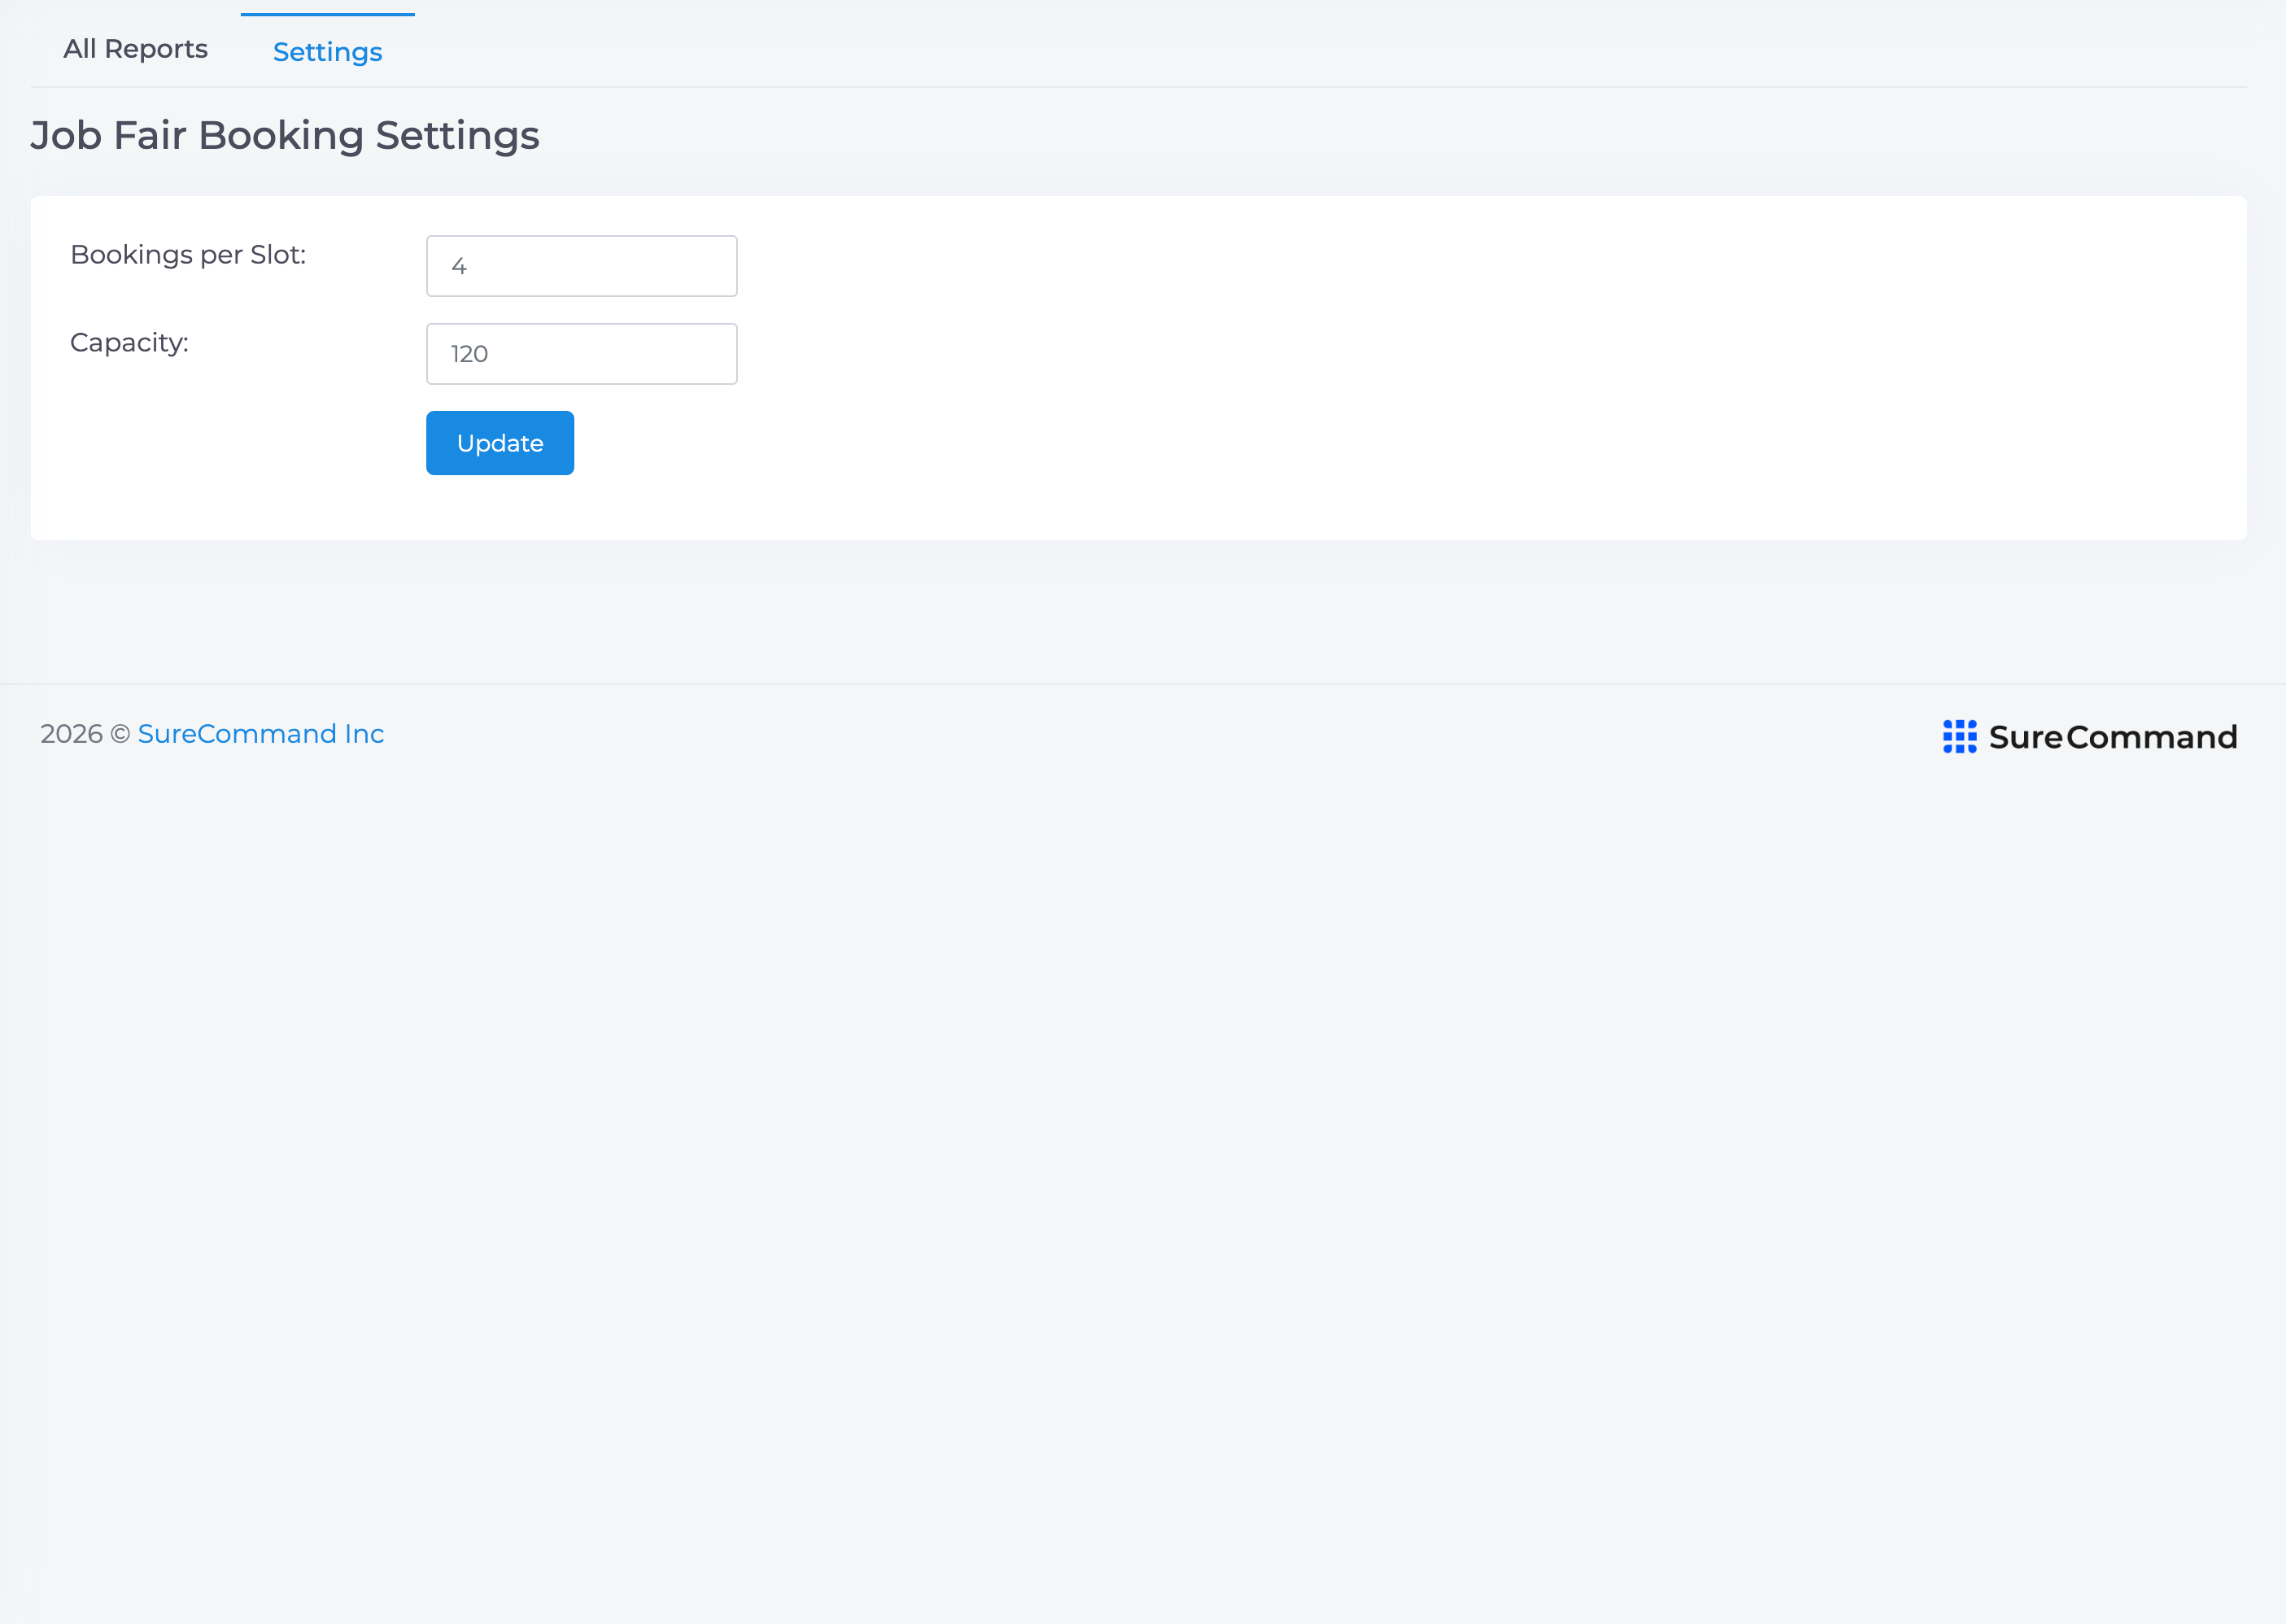Select the Settings tab
The height and width of the screenshot is (1624, 2286).
(327, 51)
